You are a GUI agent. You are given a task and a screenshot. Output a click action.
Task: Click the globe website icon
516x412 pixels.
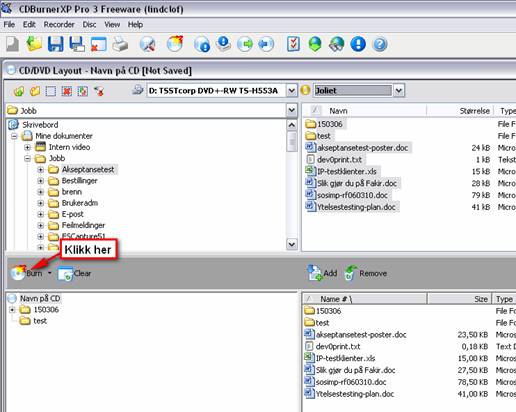point(336,44)
